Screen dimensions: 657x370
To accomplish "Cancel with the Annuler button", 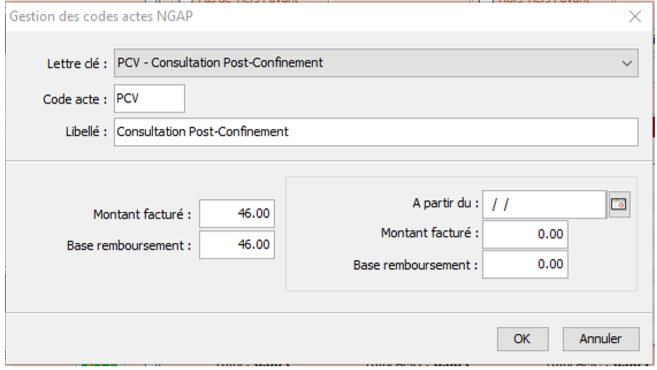I will click(x=600, y=339).
